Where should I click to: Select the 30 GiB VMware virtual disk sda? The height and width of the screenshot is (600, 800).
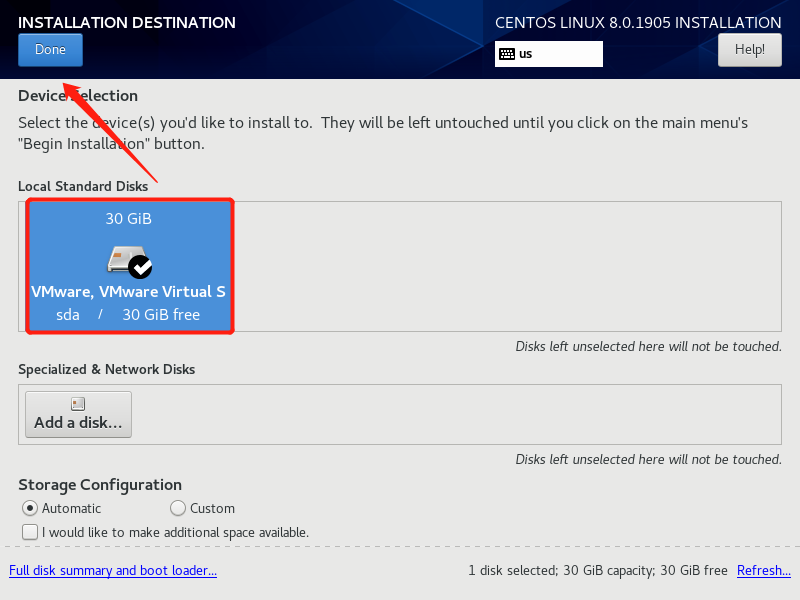130,266
